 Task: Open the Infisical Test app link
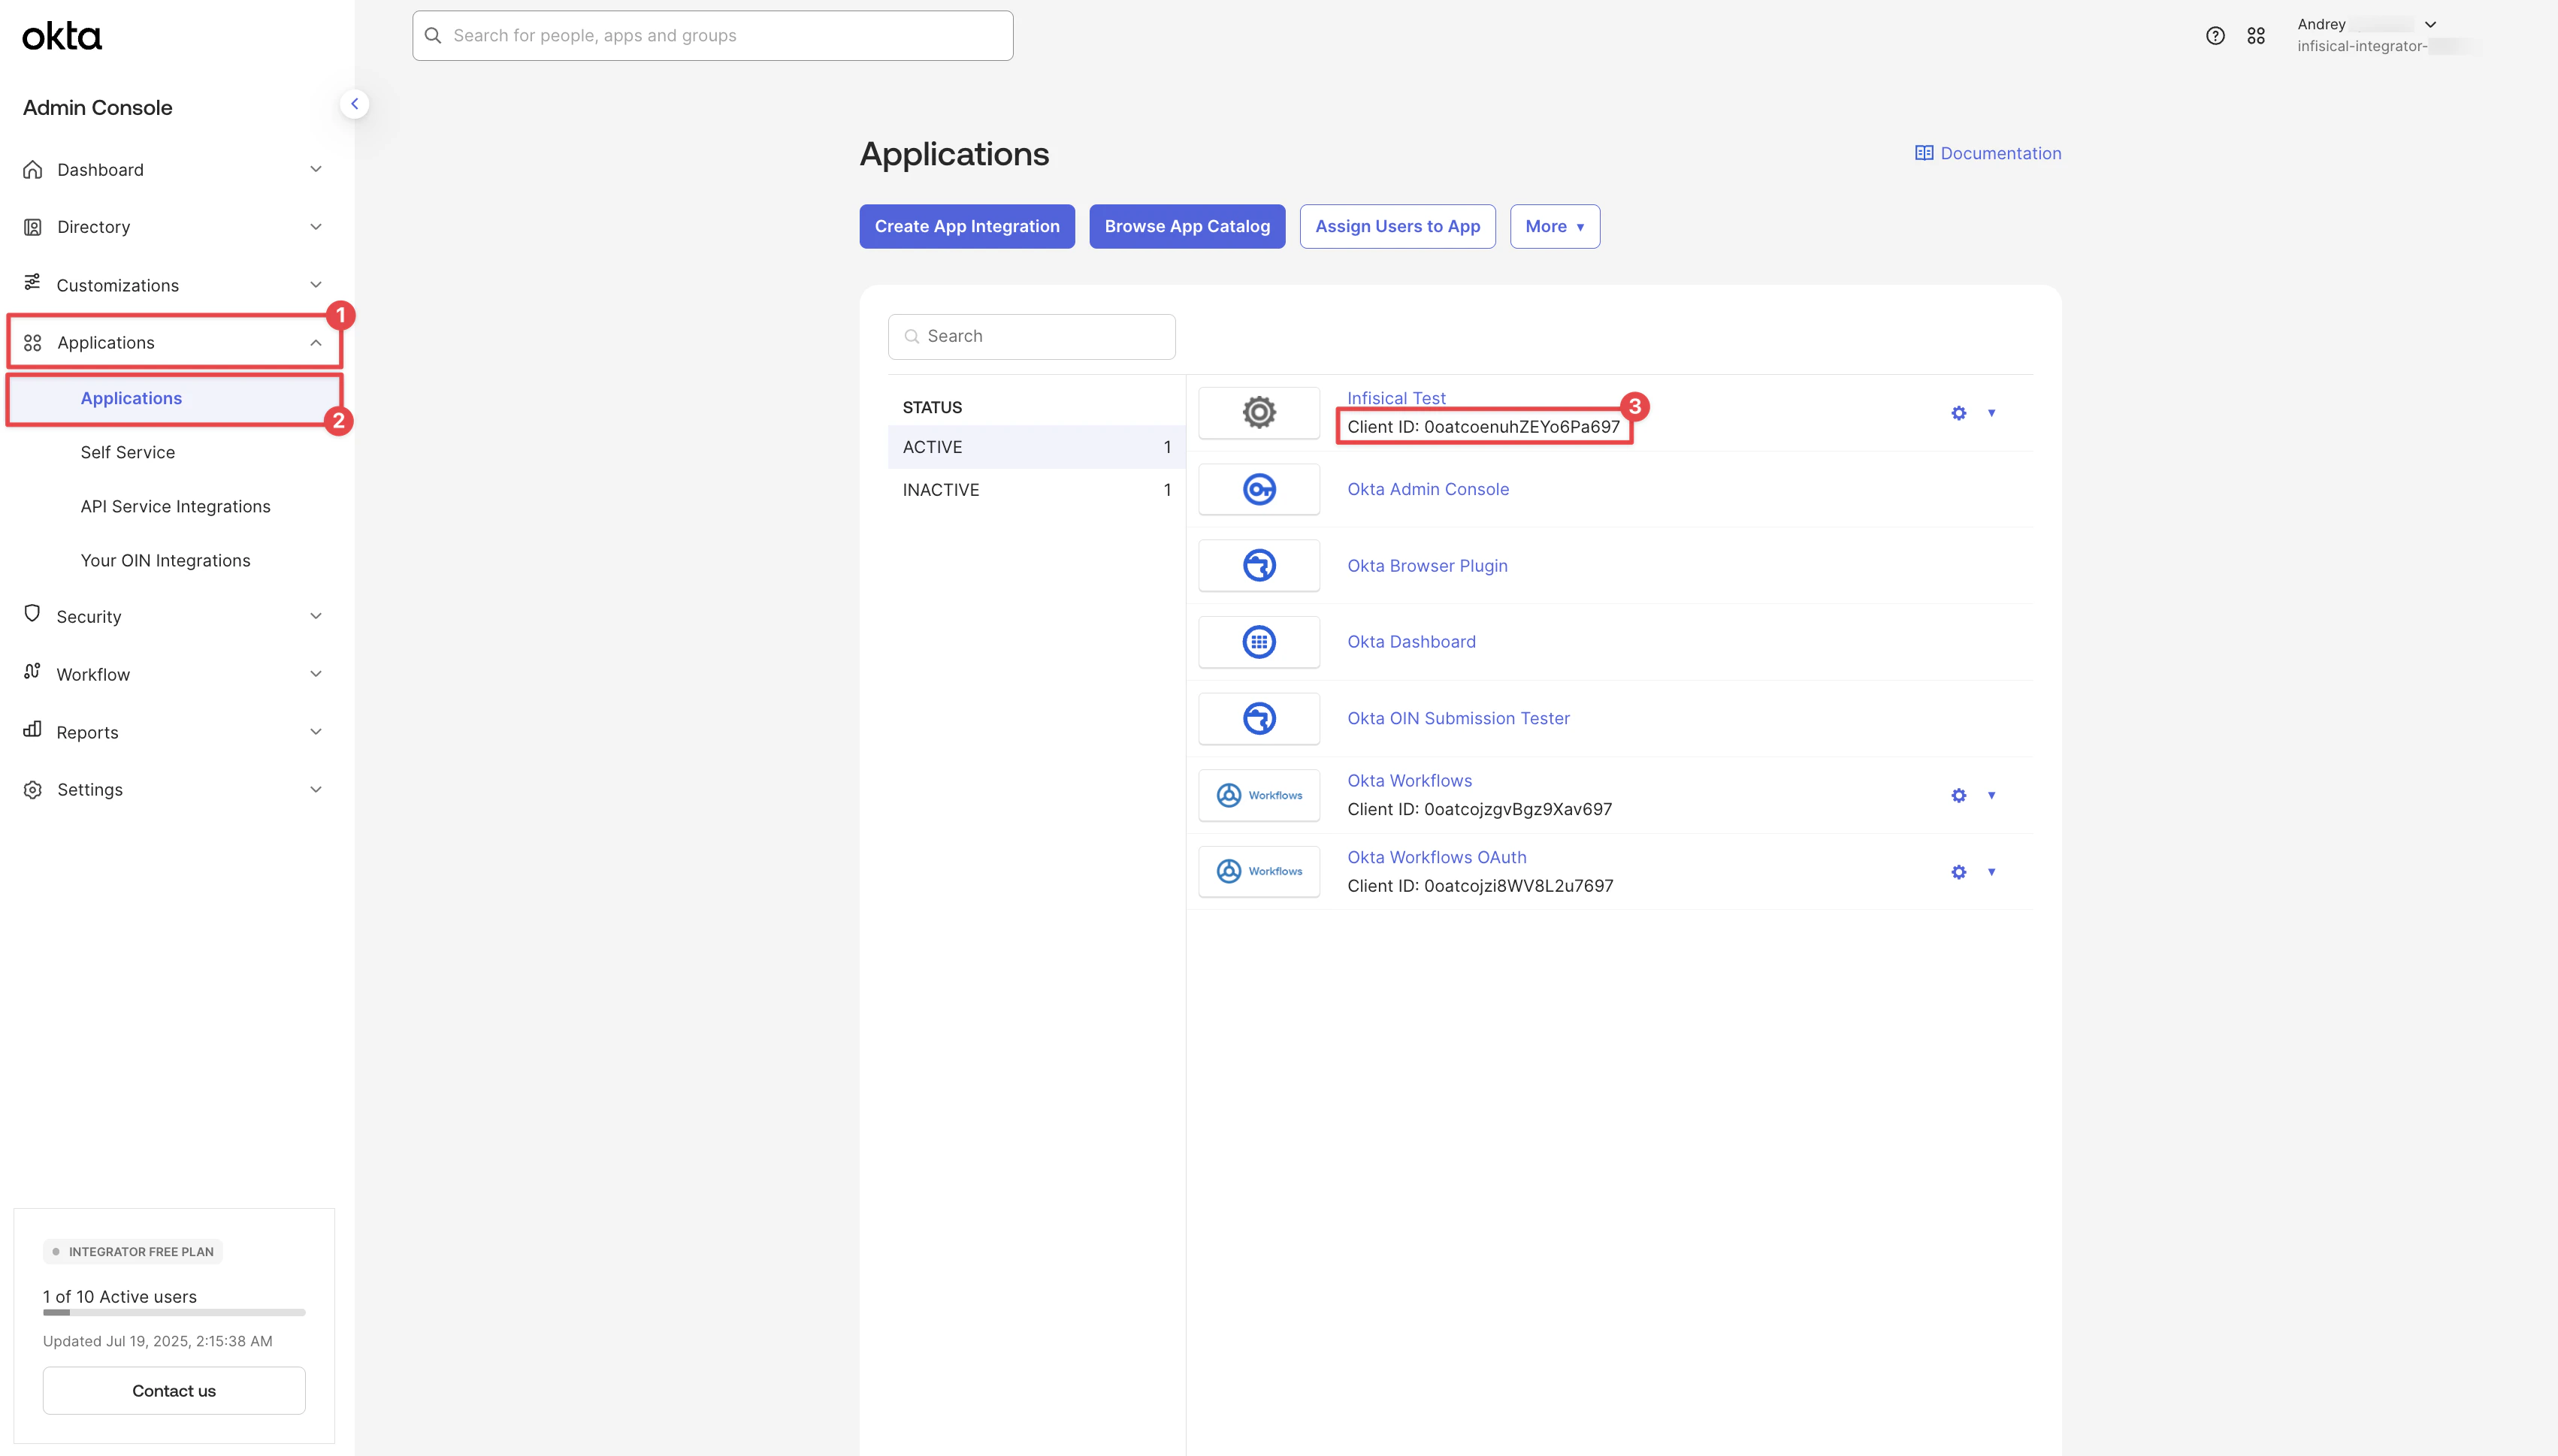[1396, 398]
